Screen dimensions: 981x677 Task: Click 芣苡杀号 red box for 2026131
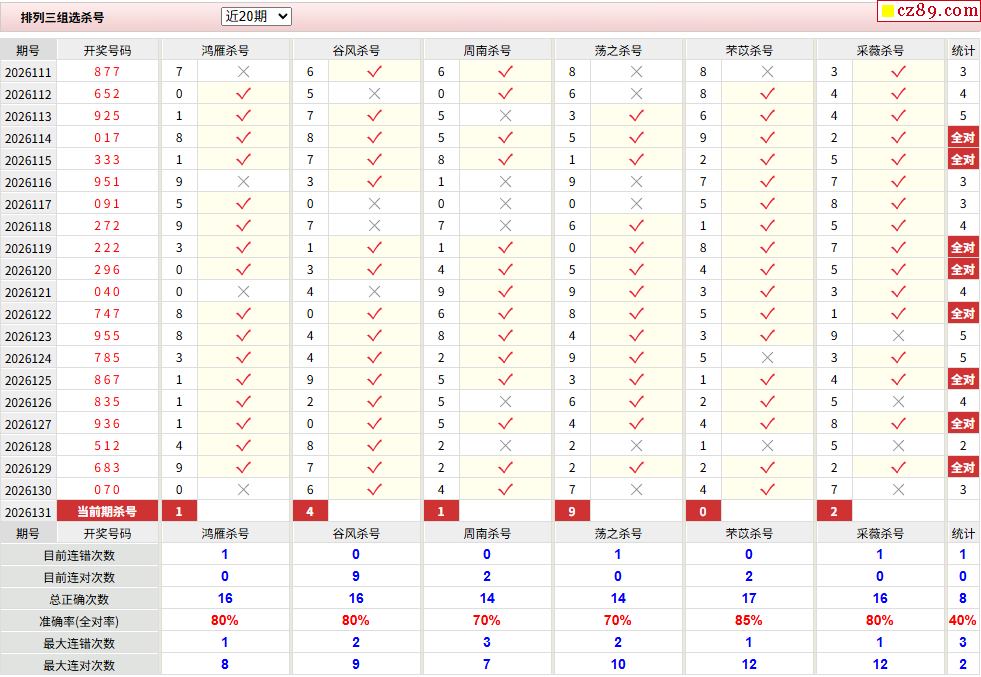tap(703, 511)
